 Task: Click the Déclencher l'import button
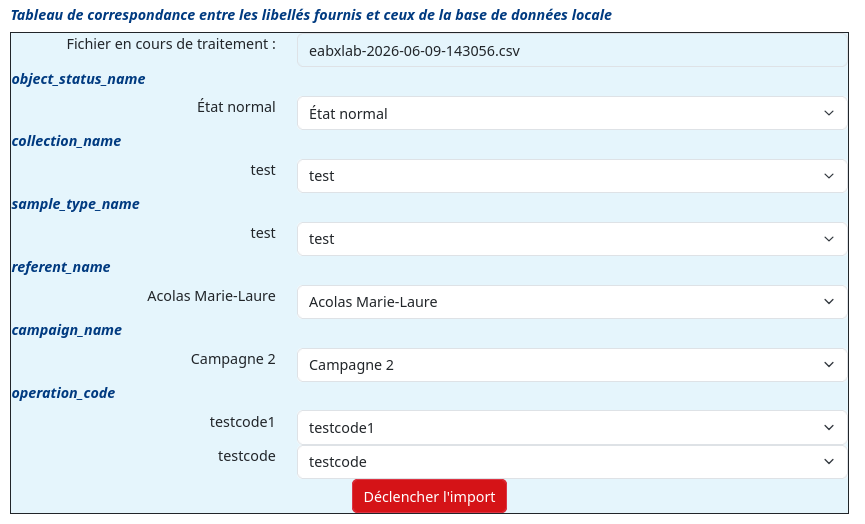(429, 496)
